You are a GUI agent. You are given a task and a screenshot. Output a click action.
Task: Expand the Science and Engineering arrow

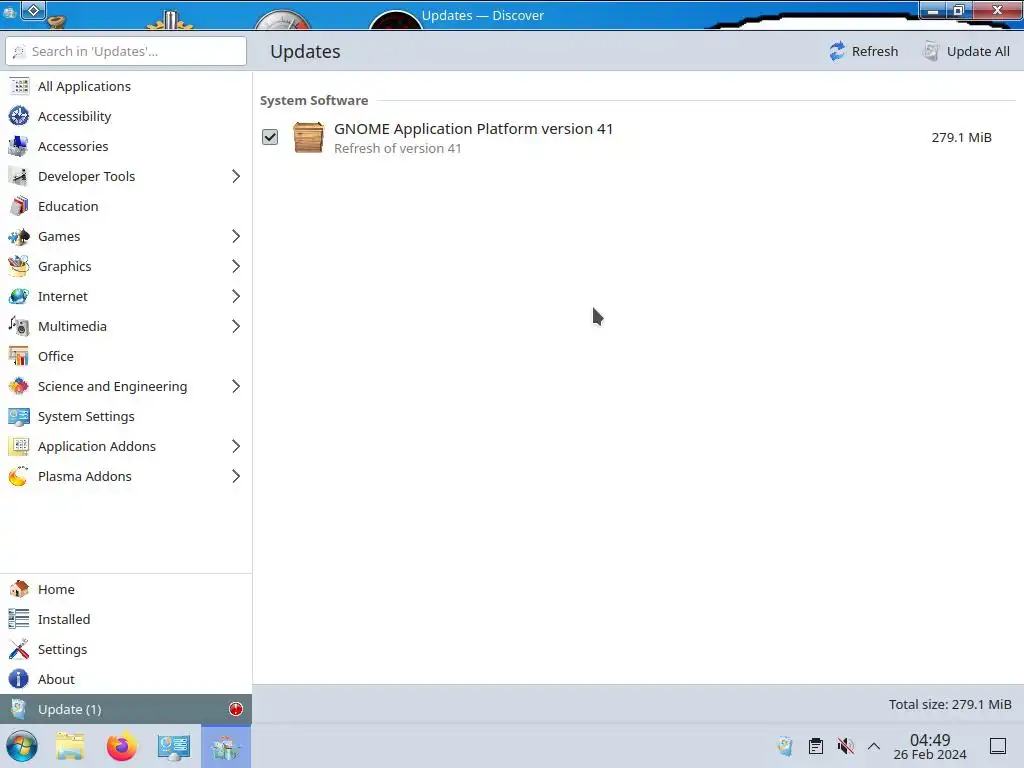click(x=236, y=387)
